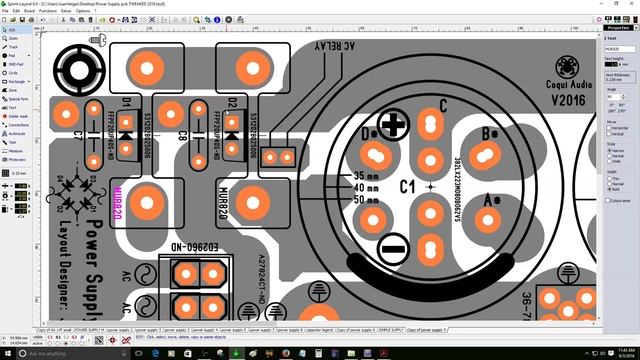Open the Extras menu
The width and height of the screenshot is (640, 360).
click(x=66, y=11)
